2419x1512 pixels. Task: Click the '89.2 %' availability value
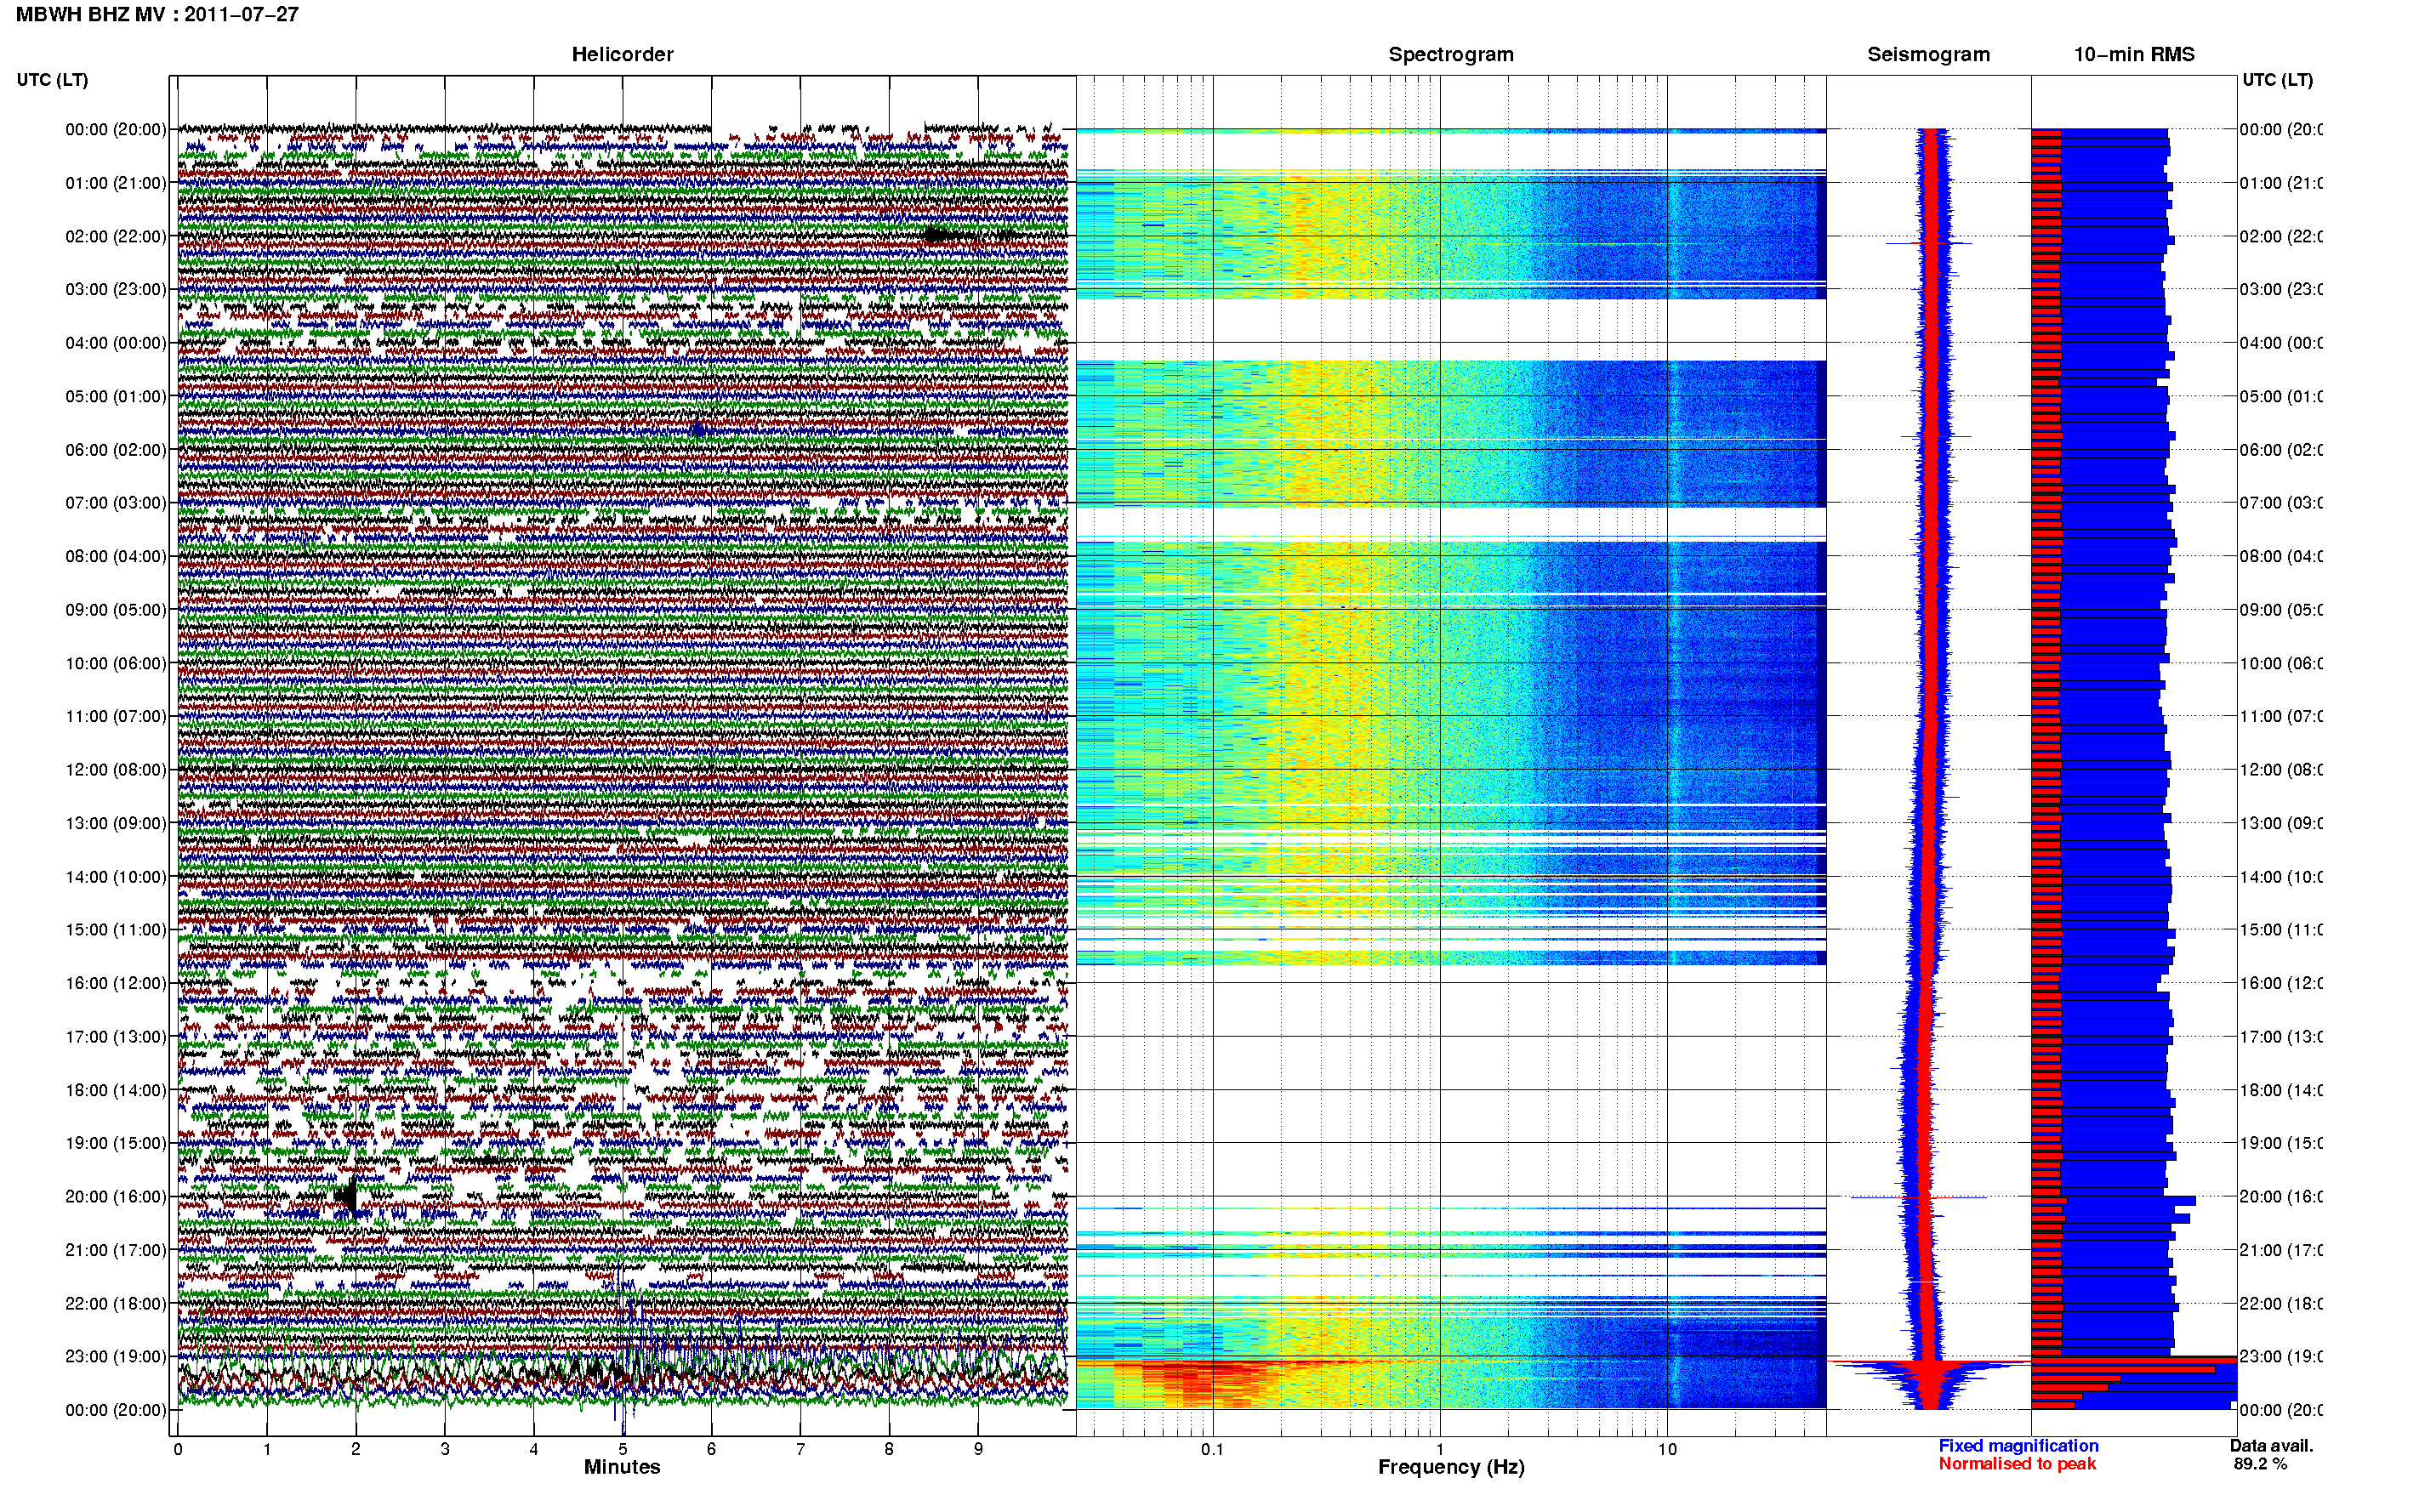tap(2260, 1464)
